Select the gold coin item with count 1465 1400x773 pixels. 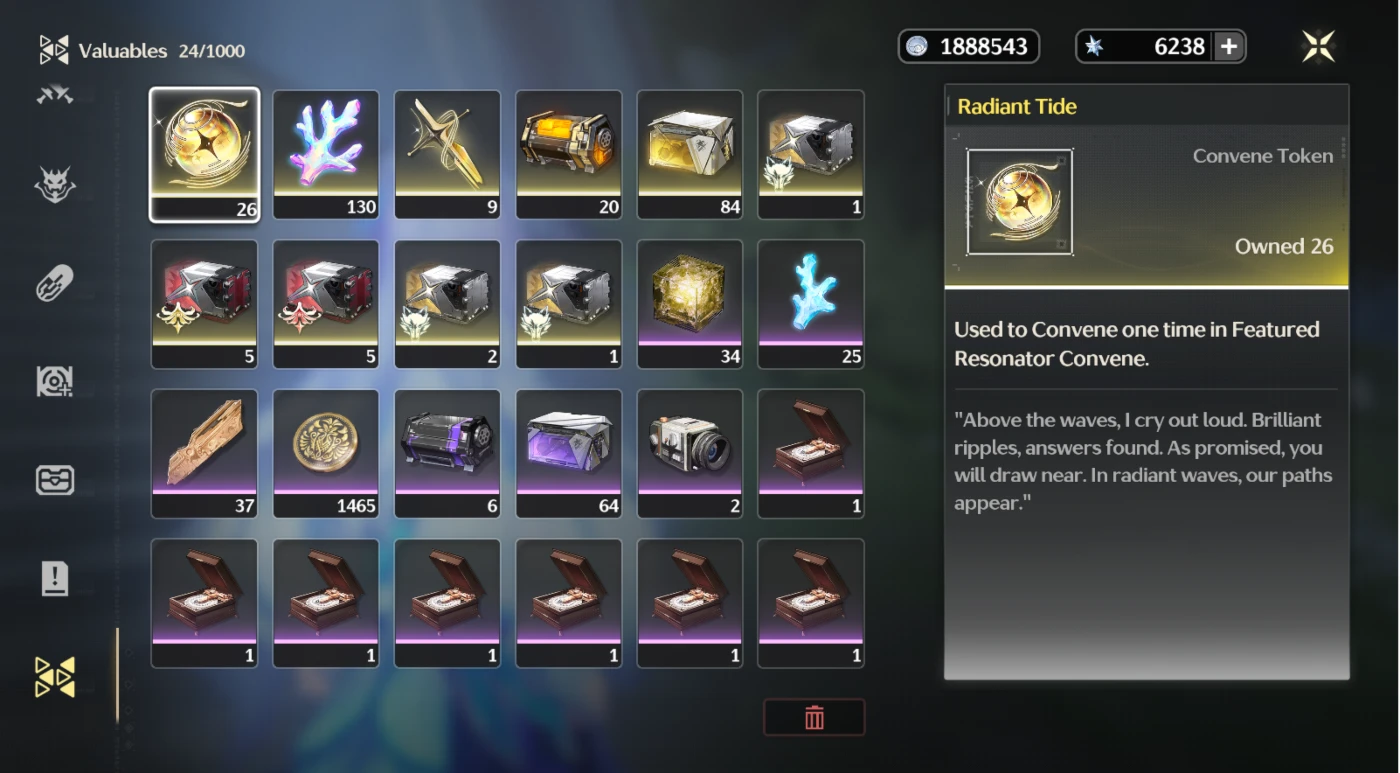click(x=326, y=453)
